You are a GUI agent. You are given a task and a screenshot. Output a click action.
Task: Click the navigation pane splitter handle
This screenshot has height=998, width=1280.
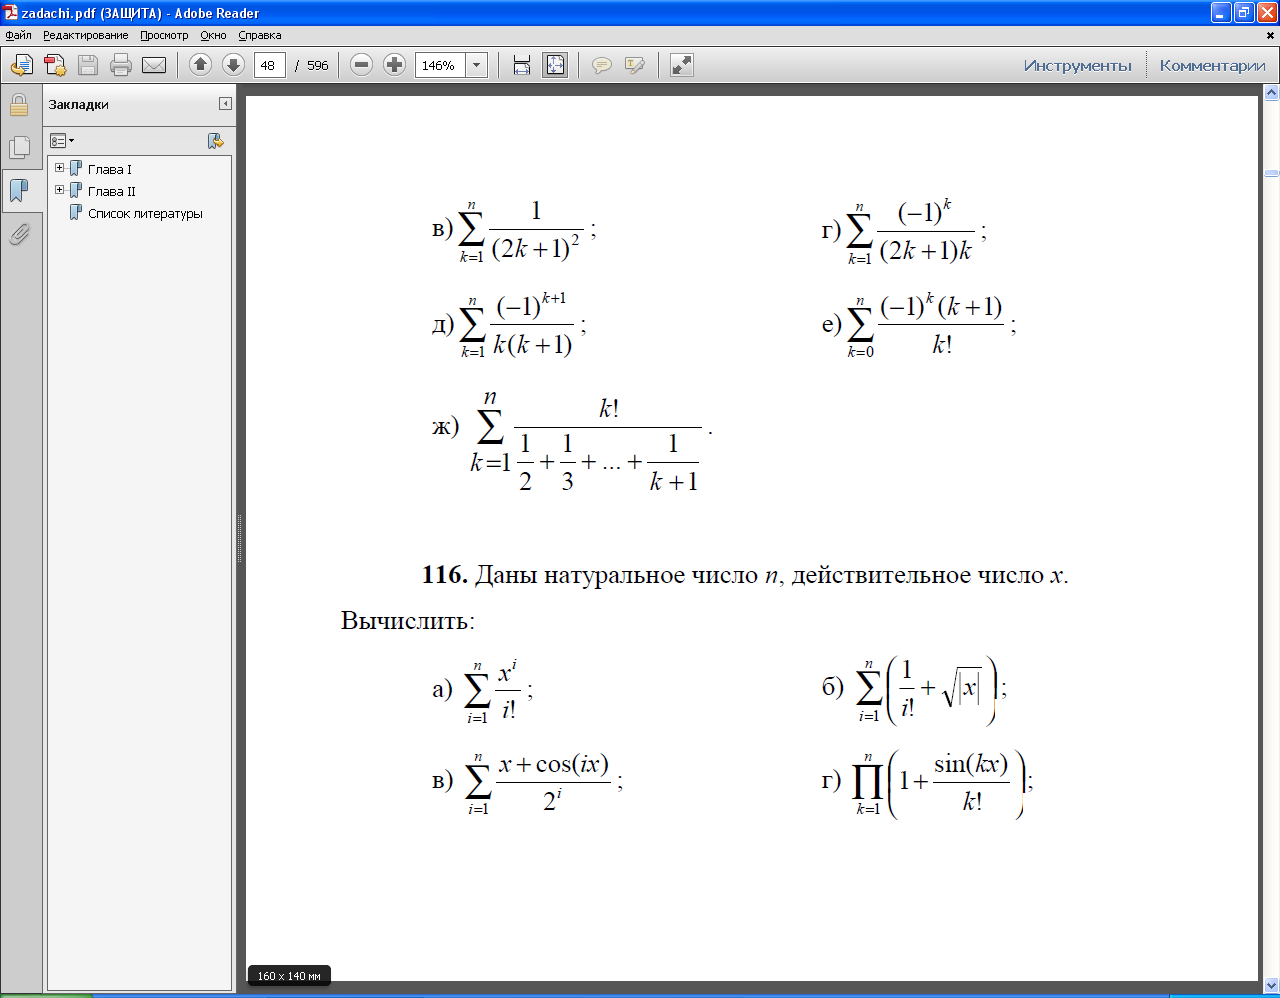coord(240,538)
